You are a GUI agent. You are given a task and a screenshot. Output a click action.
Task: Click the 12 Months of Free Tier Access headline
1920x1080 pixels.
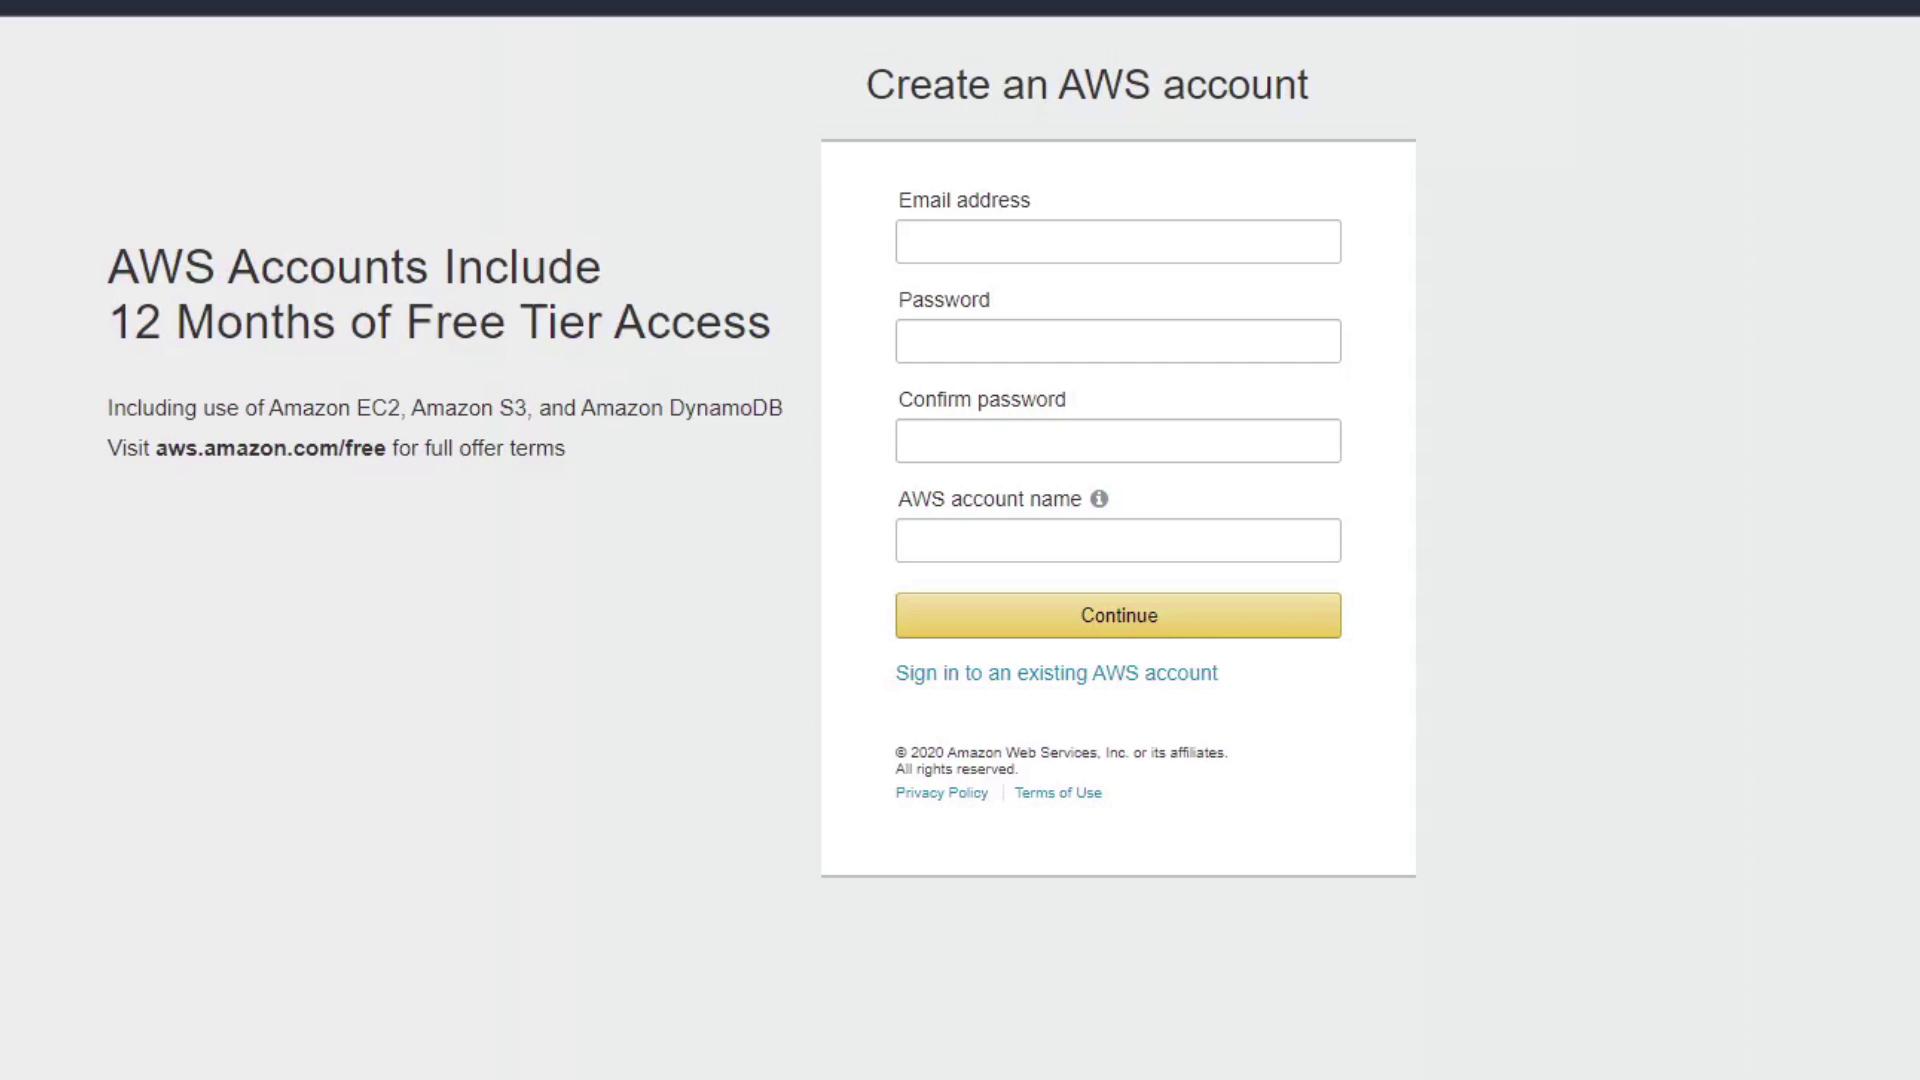click(x=439, y=322)
